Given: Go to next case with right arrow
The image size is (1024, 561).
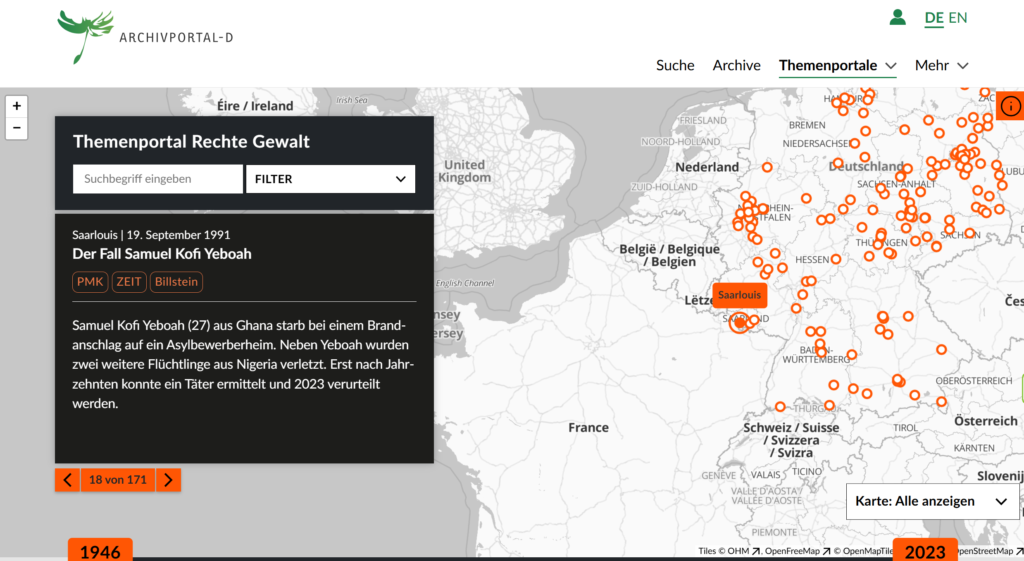Looking at the screenshot, I should pos(168,480).
